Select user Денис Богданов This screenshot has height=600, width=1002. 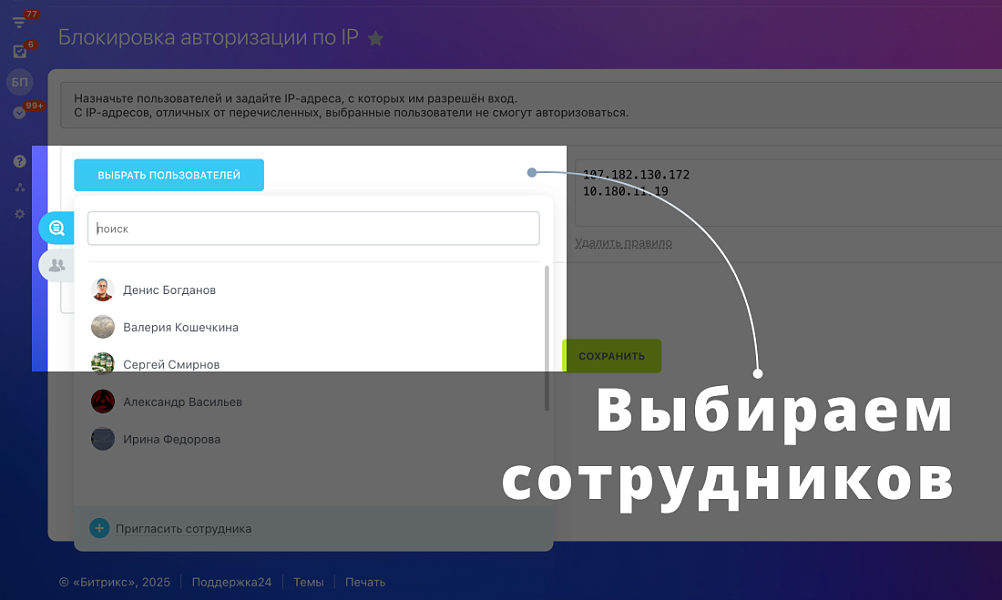(169, 290)
